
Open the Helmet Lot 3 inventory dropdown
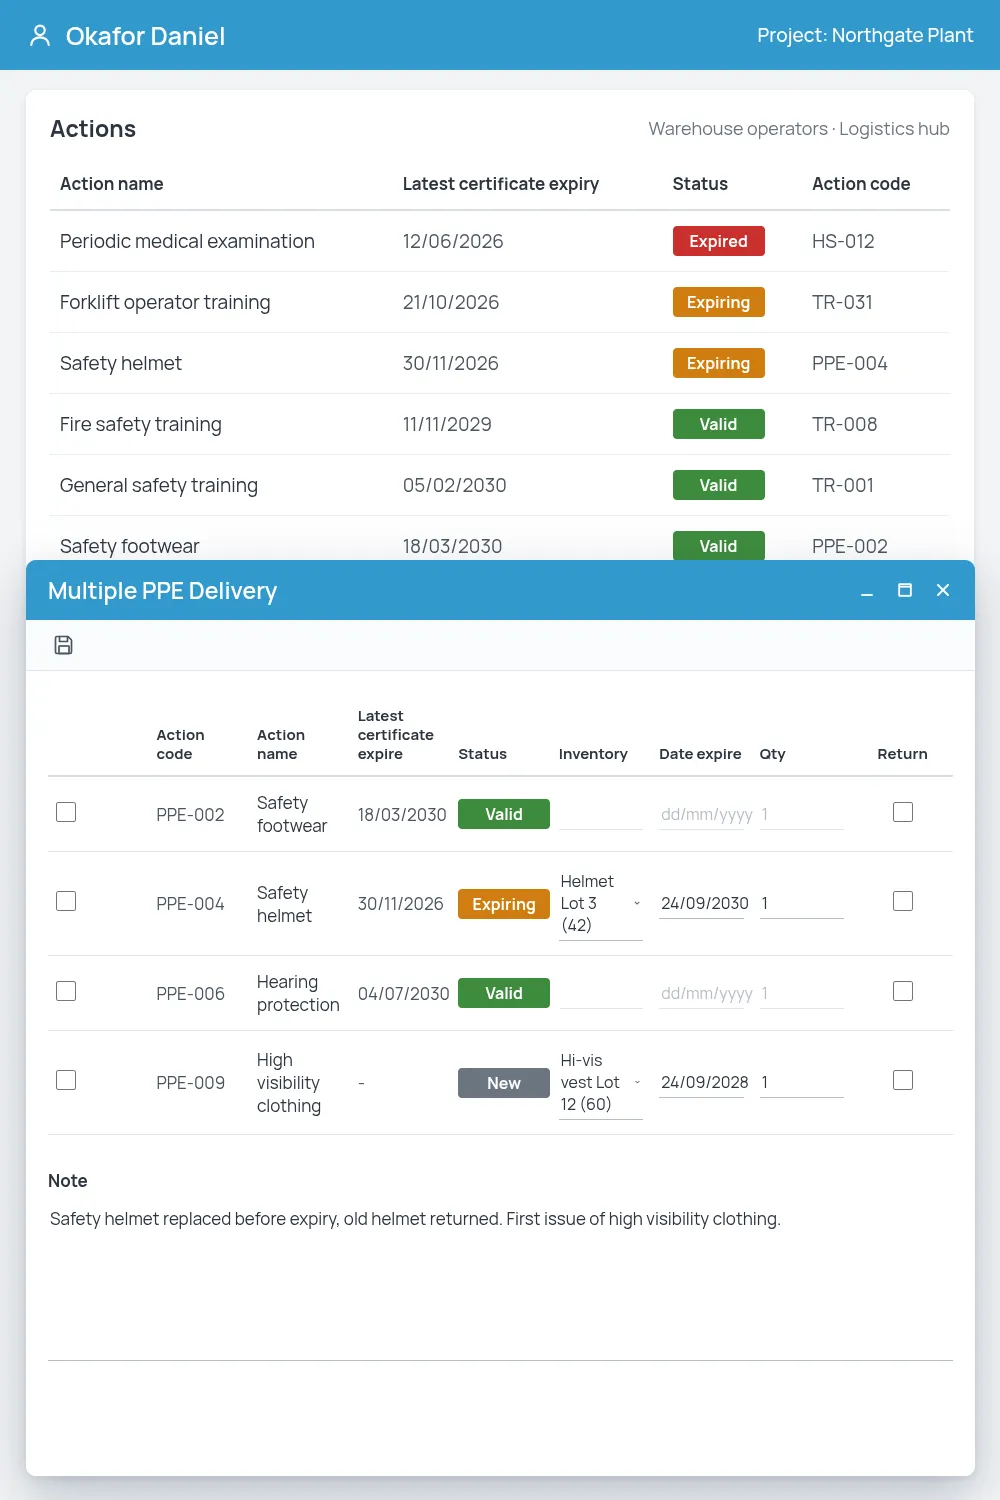click(x=601, y=904)
